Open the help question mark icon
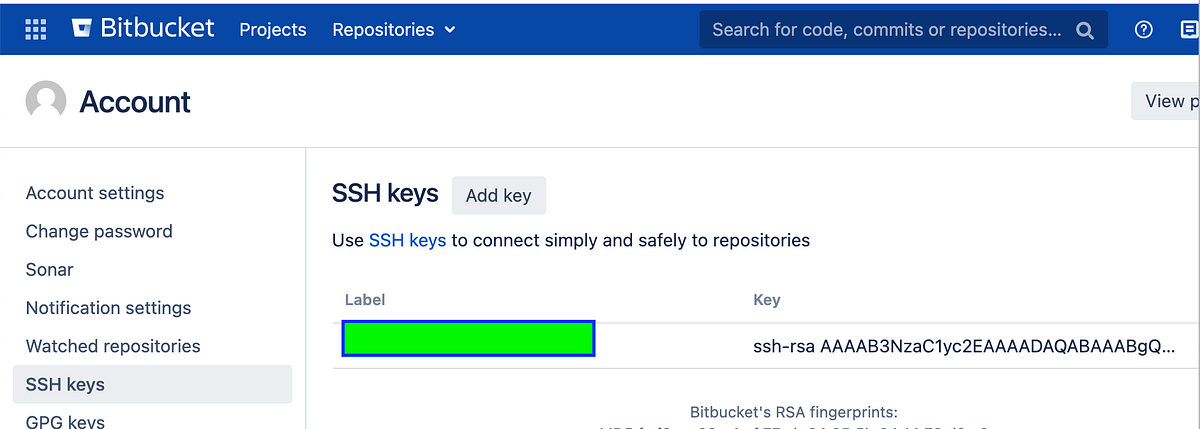This screenshot has height=429, width=1200. click(x=1144, y=30)
